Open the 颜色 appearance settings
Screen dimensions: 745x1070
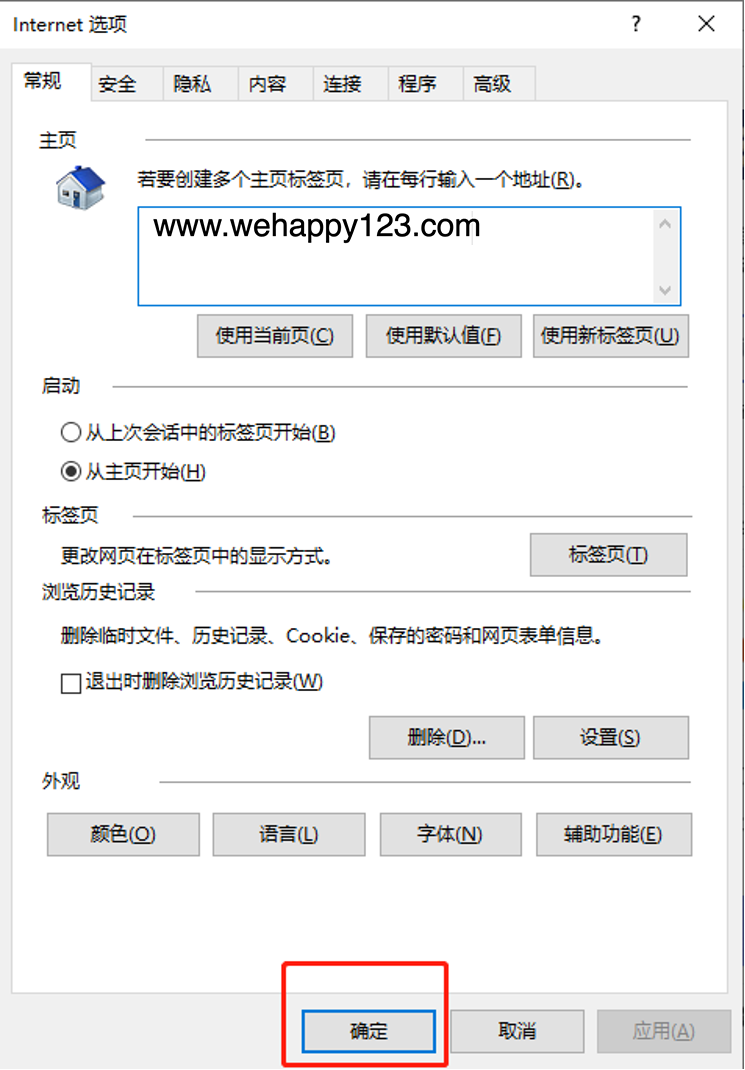[123, 834]
